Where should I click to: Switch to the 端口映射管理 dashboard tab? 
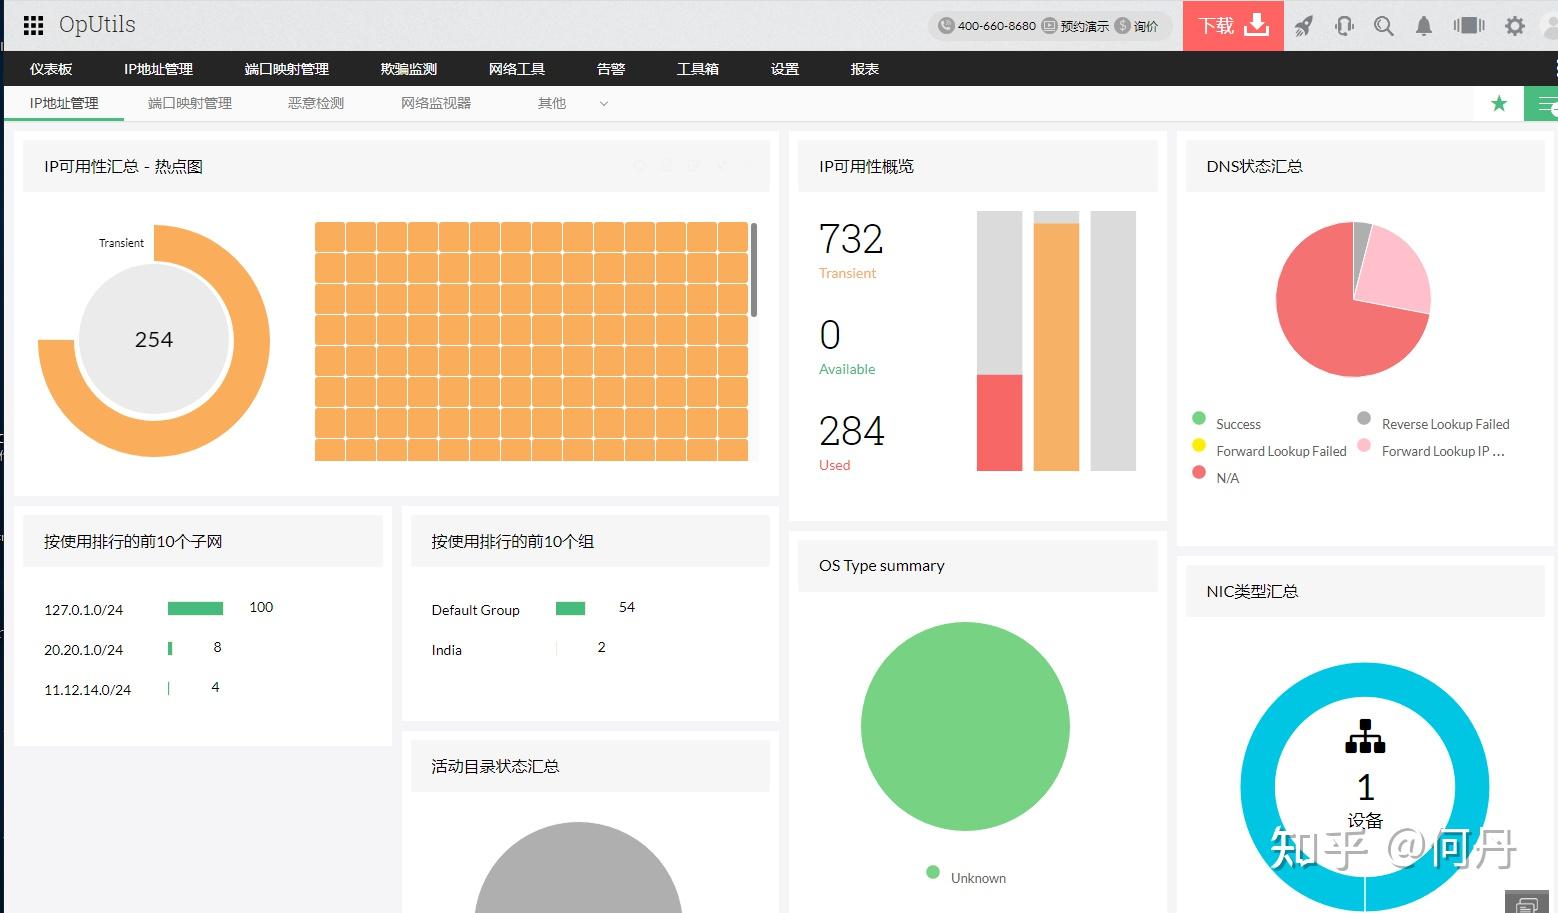(x=190, y=103)
